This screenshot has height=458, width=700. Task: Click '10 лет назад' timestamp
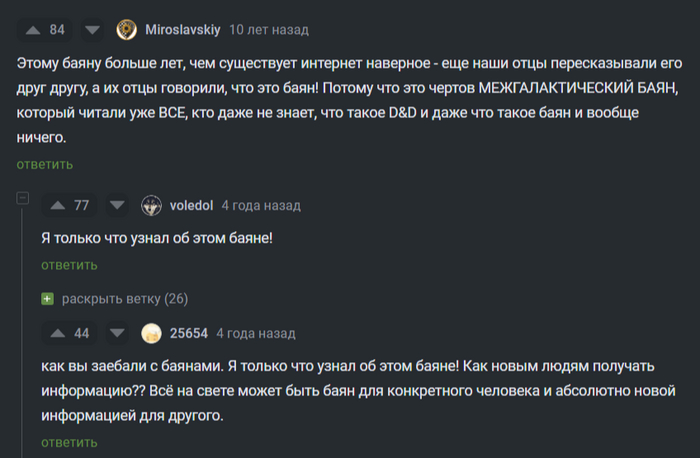(x=269, y=29)
